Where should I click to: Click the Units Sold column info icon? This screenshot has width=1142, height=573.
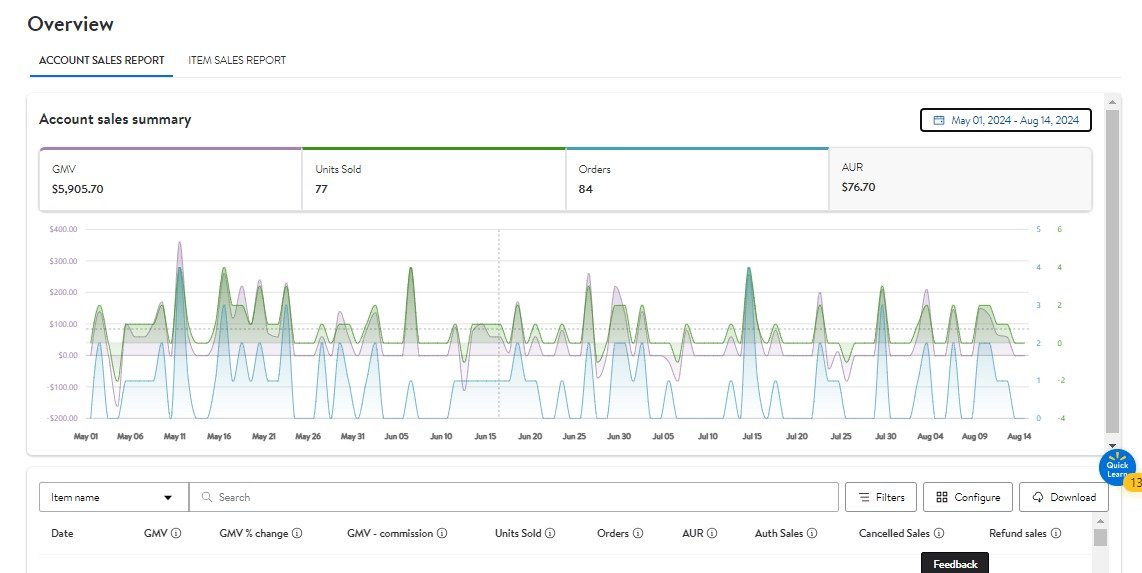click(x=550, y=534)
